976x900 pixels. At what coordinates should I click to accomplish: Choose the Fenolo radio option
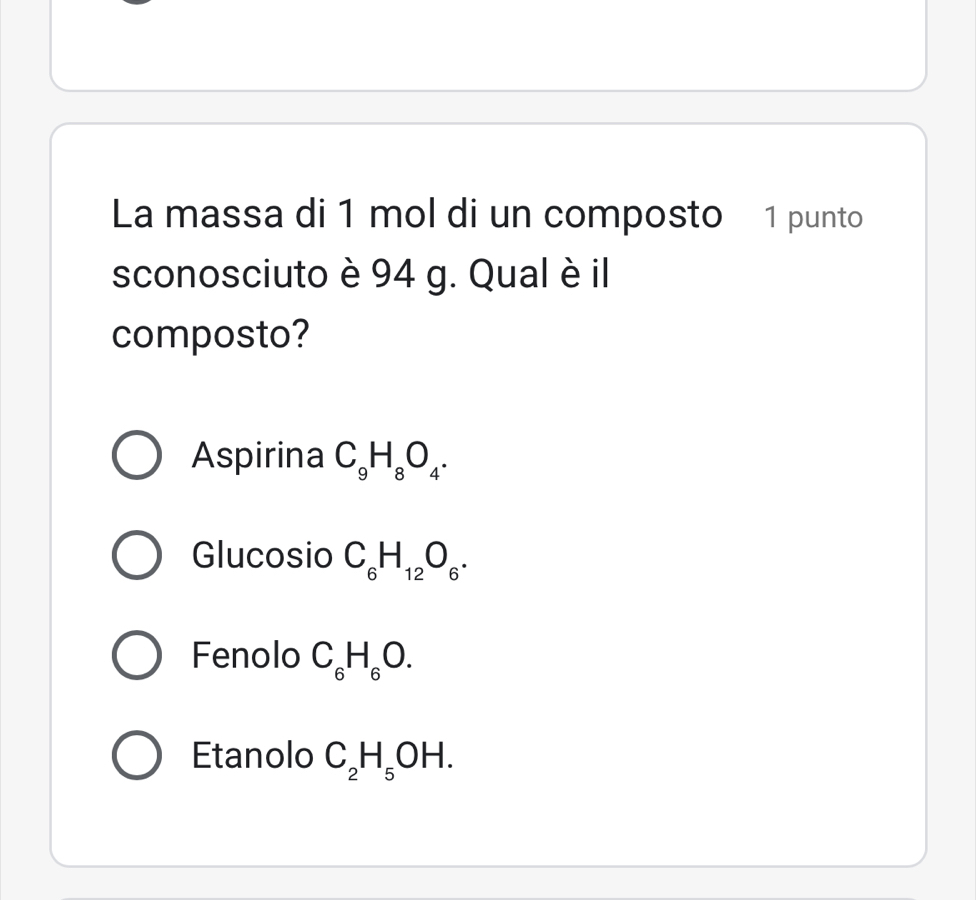coord(136,656)
